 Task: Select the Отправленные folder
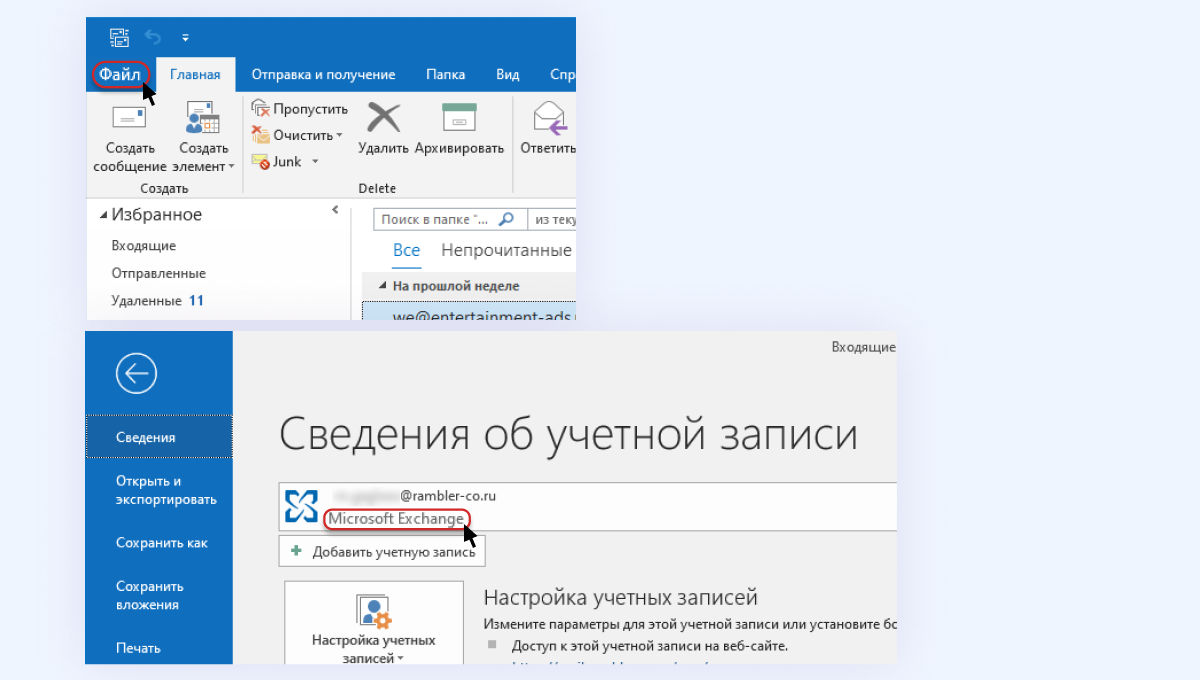click(x=159, y=273)
